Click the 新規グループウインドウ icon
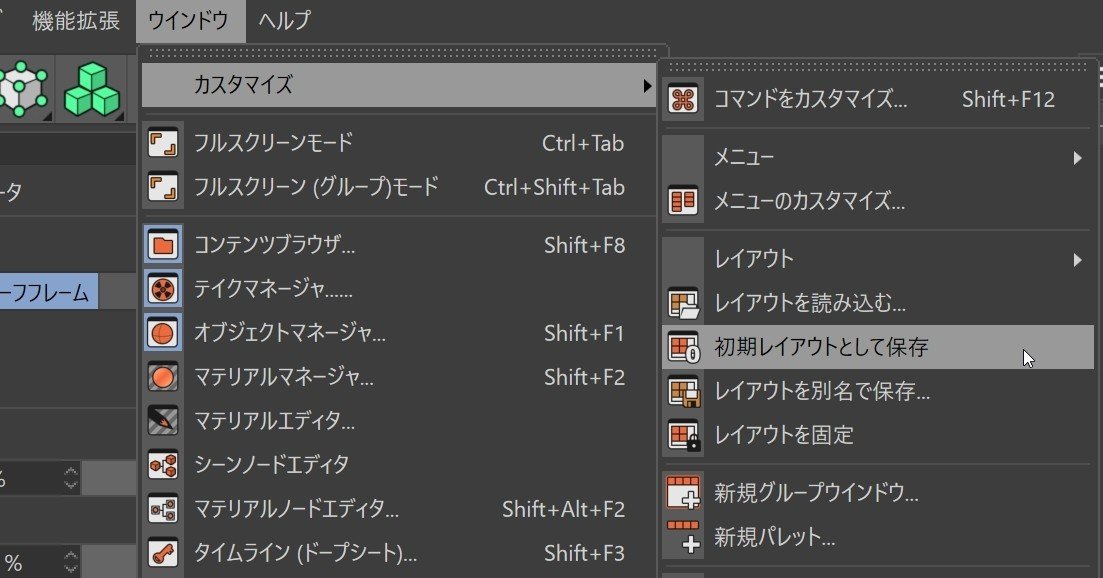 tap(683, 493)
